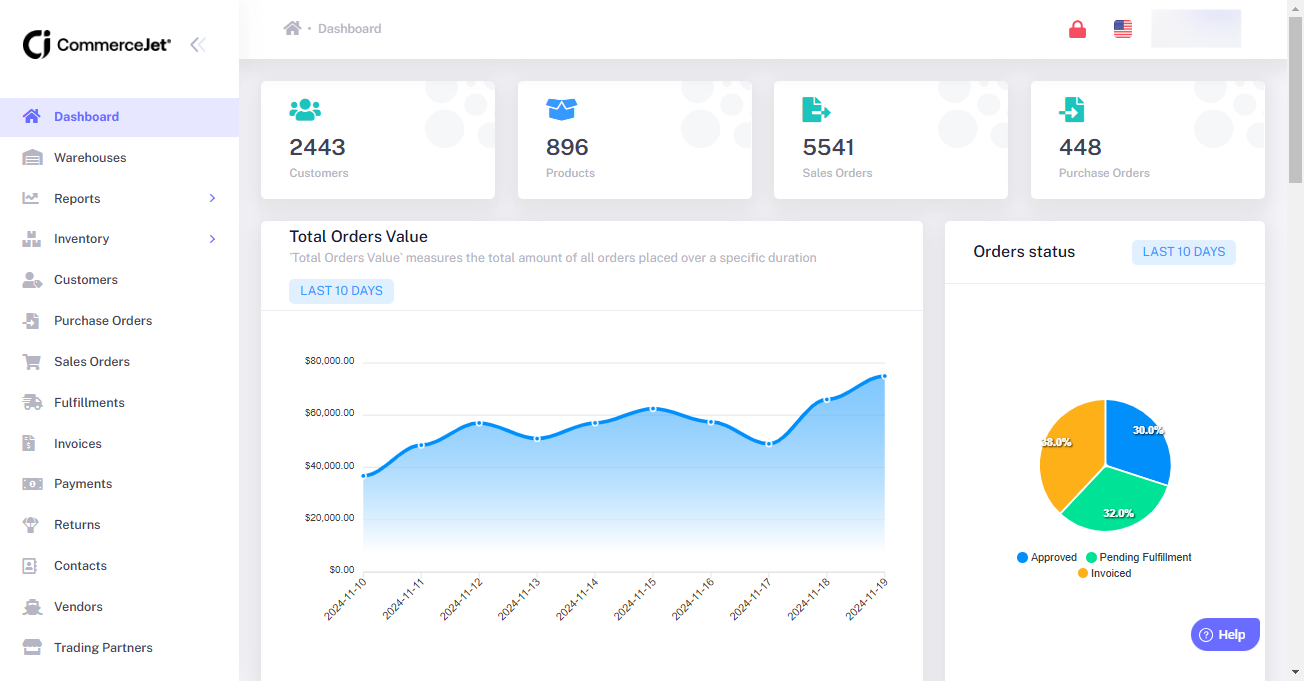
Task: Click the Dashboard home icon in sidebar
Action: (x=32, y=116)
